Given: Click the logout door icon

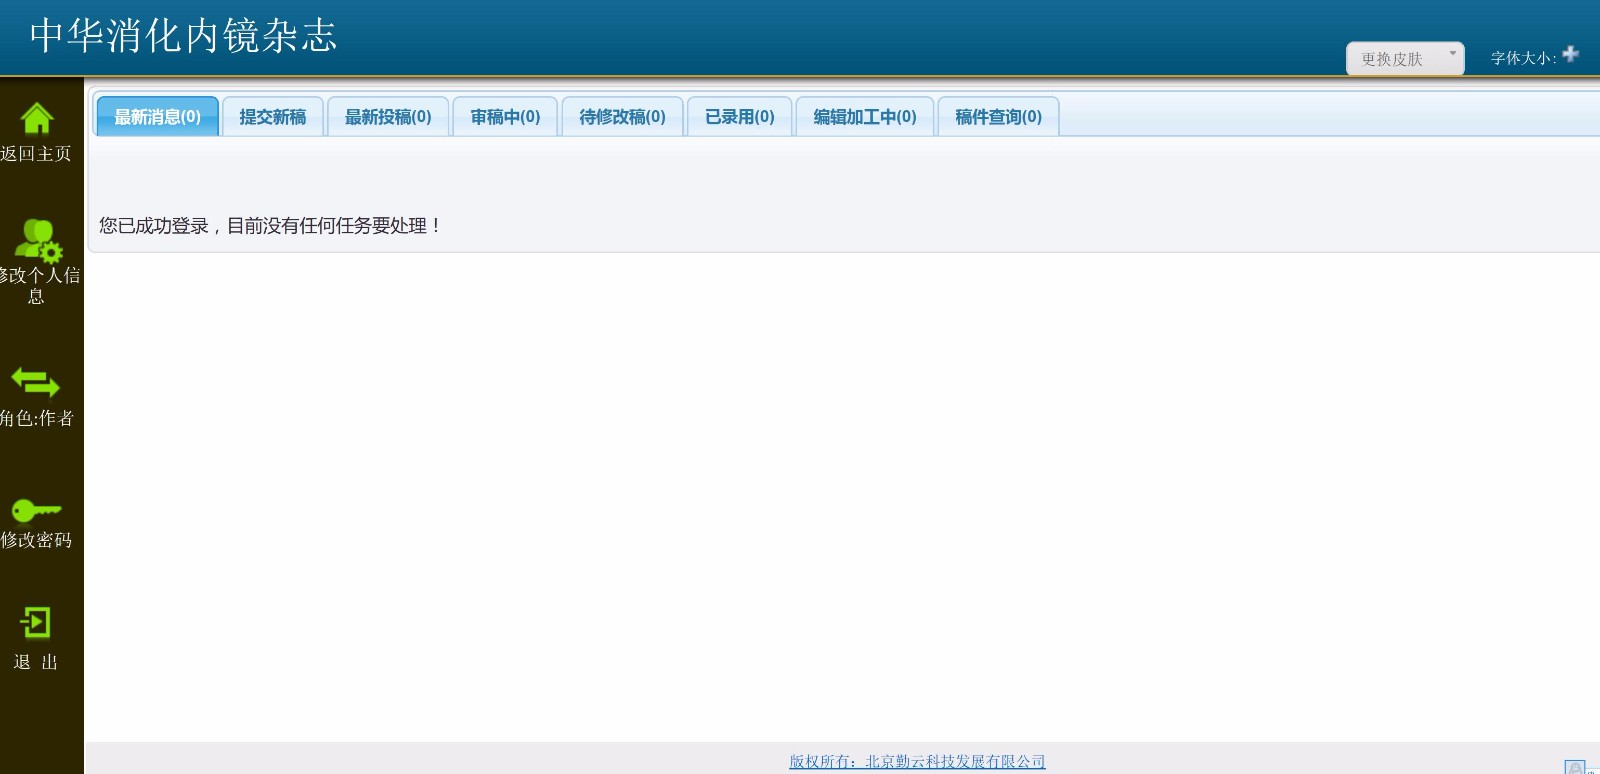Looking at the screenshot, I should (35, 623).
